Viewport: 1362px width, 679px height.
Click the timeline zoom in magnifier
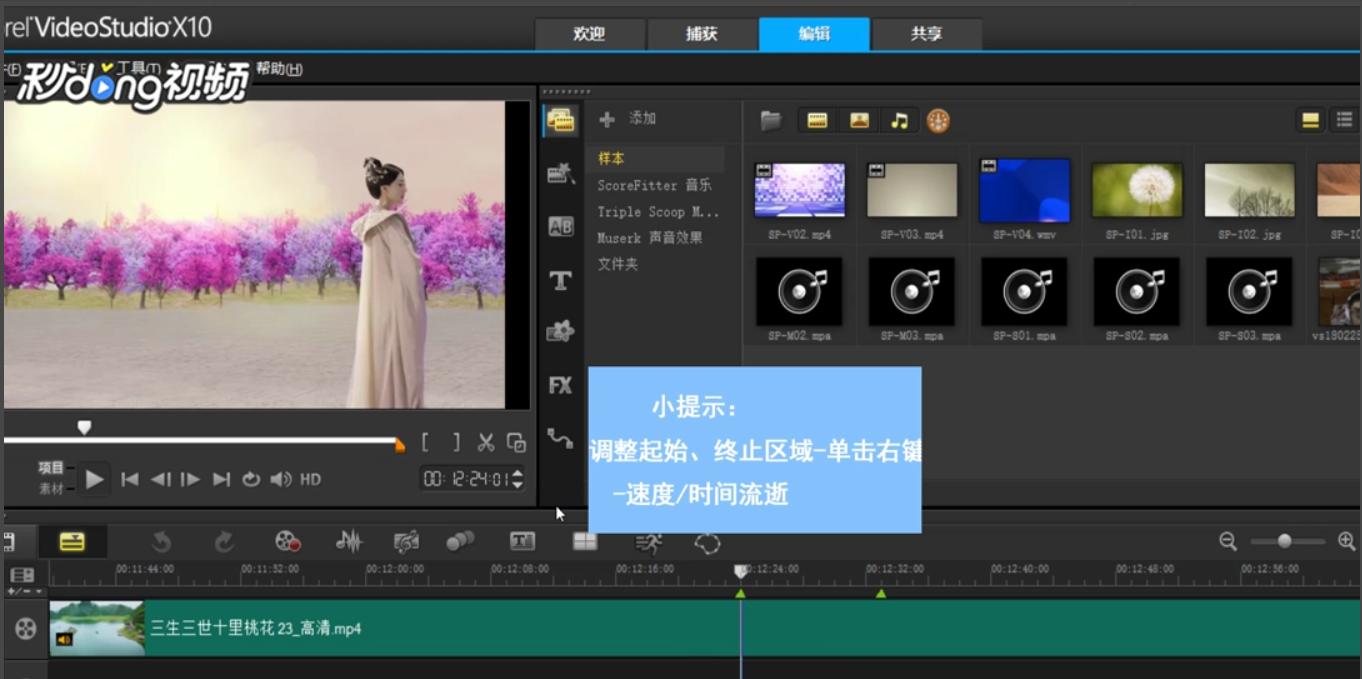1346,541
